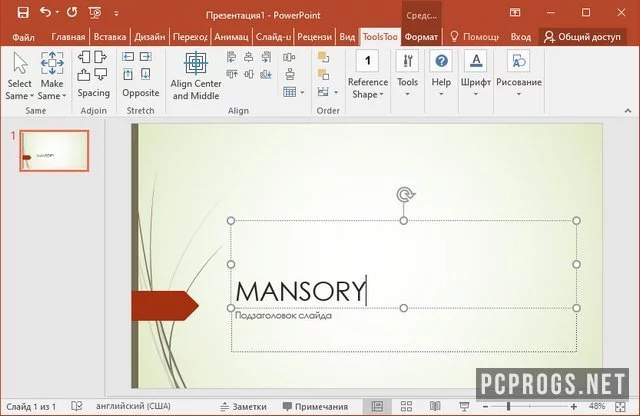The image size is (640, 416).
Task: Open Customize Quick Access Toolbar arrow
Action: [116, 13]
